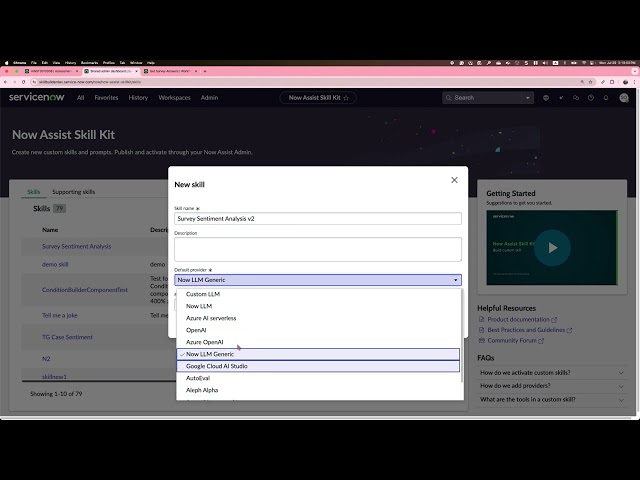Open the Admin menu
The width and height of the screenshot is (640, 480).
click(x=209, y=98)
